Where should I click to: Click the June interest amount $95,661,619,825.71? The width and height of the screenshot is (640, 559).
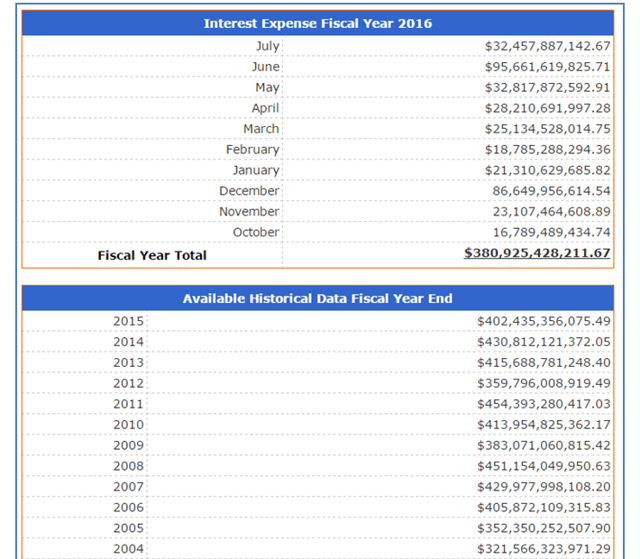(547, 67)
